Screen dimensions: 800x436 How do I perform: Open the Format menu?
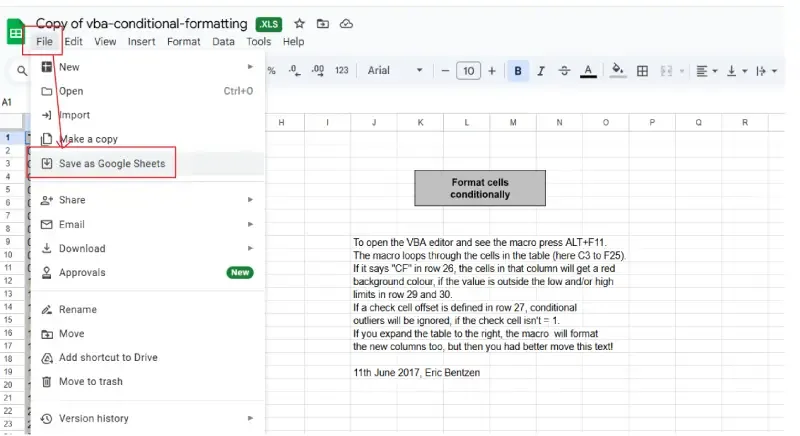[x=184, y=41]
